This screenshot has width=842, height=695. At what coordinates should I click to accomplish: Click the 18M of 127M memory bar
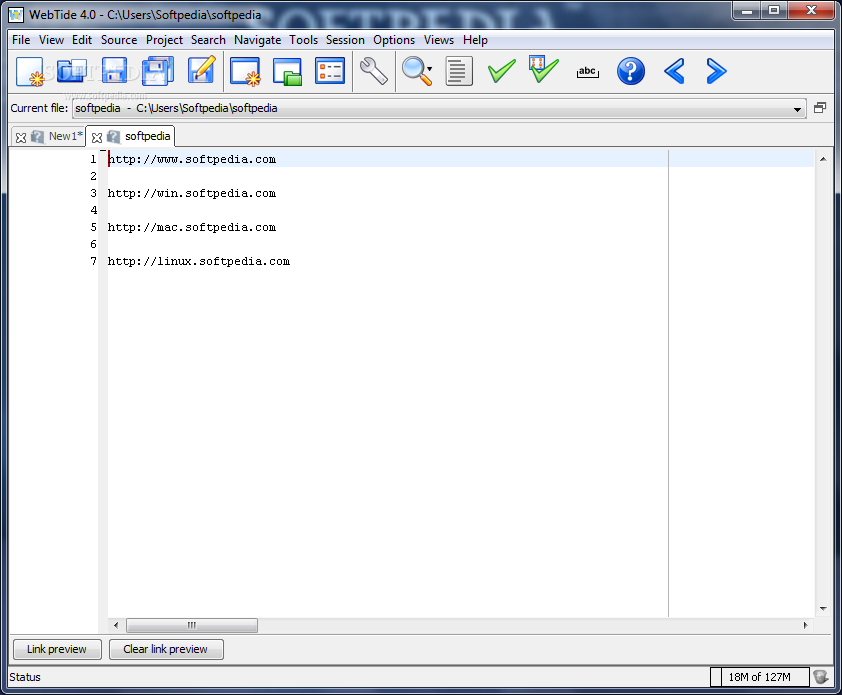click(x=759, y=677)
